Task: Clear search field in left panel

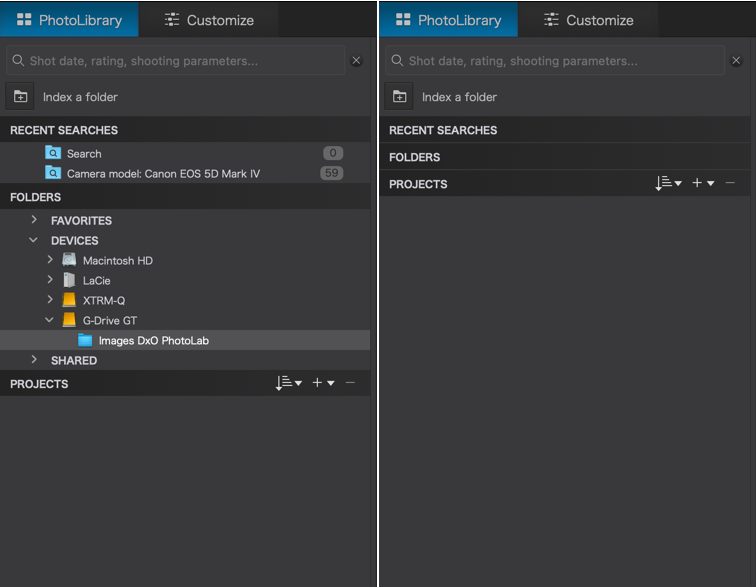Action: coord(356,60)
